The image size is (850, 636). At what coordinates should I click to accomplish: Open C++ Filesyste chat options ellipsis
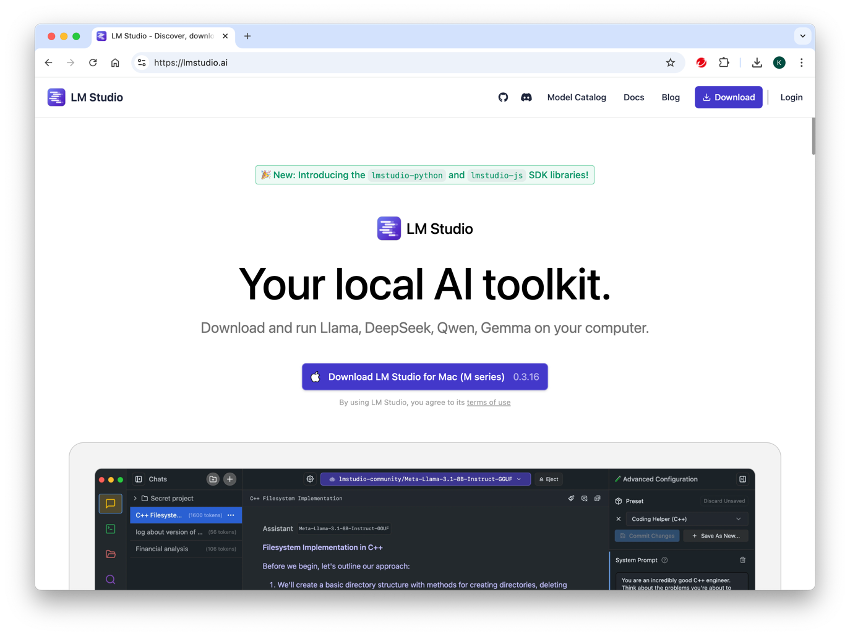pyautogui.click(x=231, y=515)
